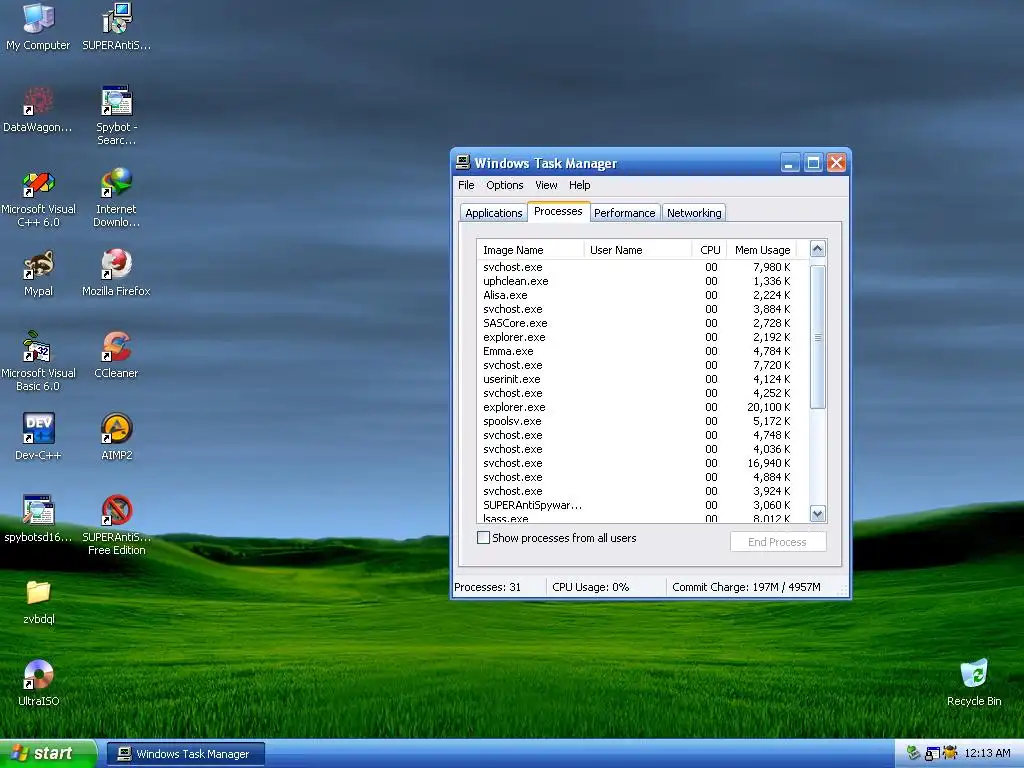Viewport: 1024px width, 768px height.
Task: Select the Recycle Bin icon
Action: click(x=974, y=682)
